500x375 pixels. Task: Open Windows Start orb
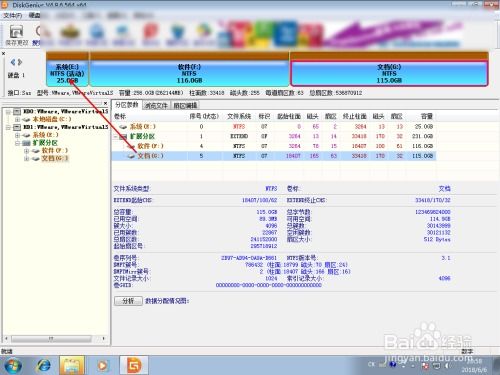pyautogui.click(x=13, y=365)
